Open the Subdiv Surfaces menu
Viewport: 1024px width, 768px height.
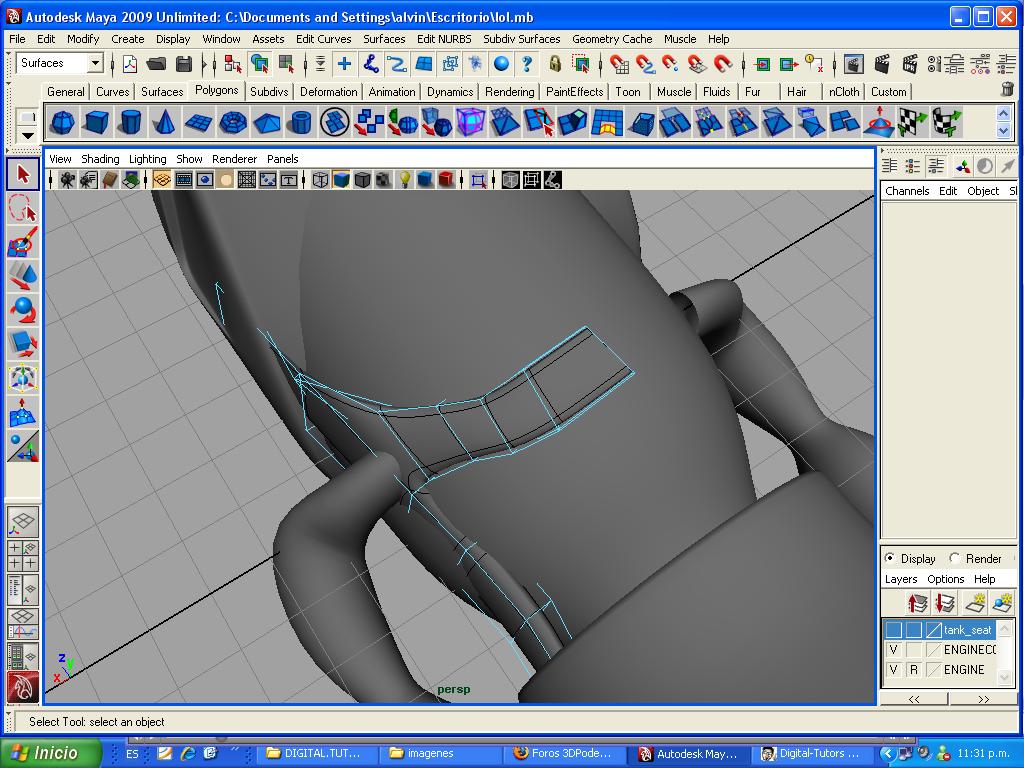point(521,39)
